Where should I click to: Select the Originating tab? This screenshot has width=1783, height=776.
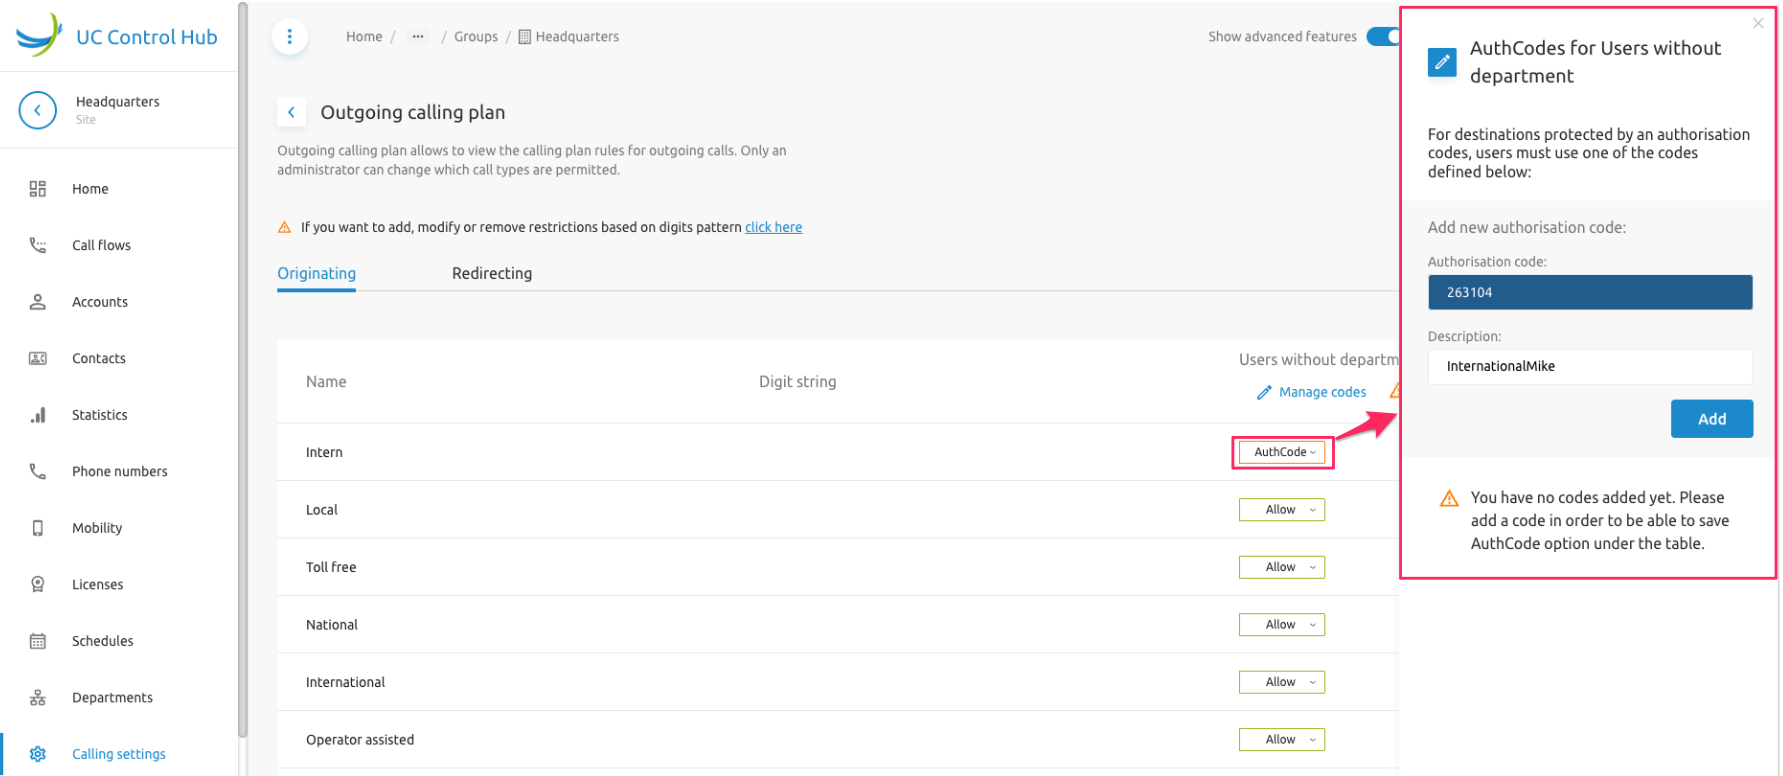click(316, 274)
